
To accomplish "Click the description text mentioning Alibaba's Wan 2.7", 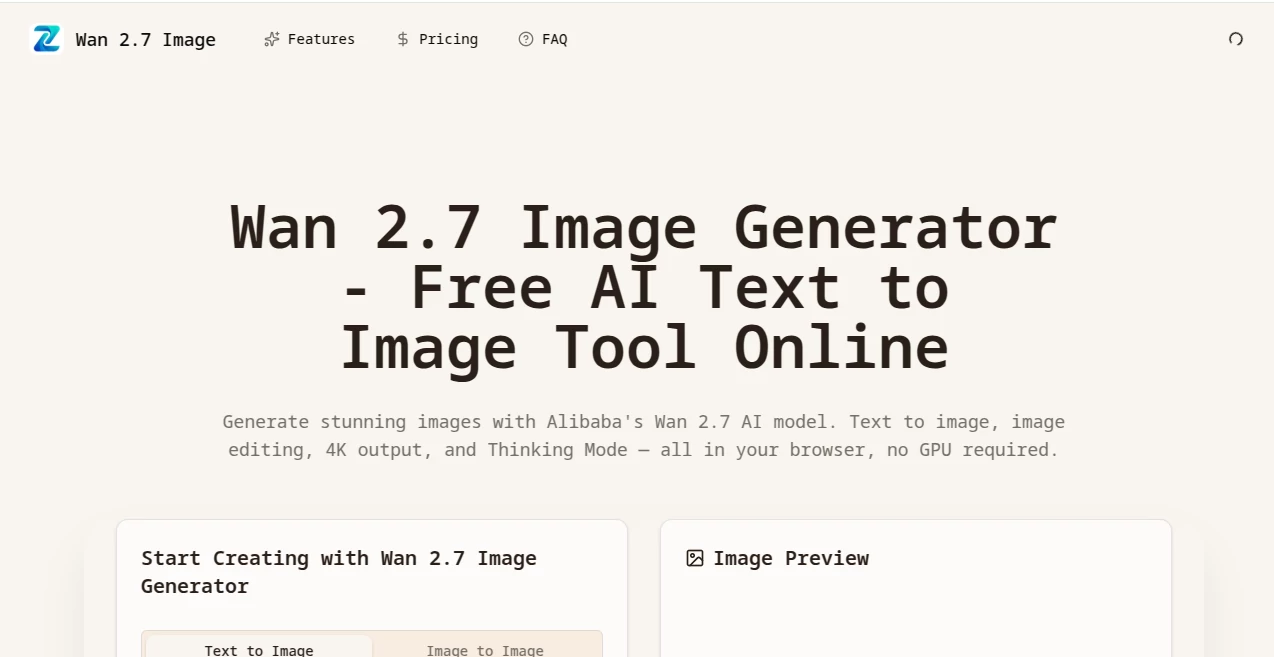I will click(644, 436).
